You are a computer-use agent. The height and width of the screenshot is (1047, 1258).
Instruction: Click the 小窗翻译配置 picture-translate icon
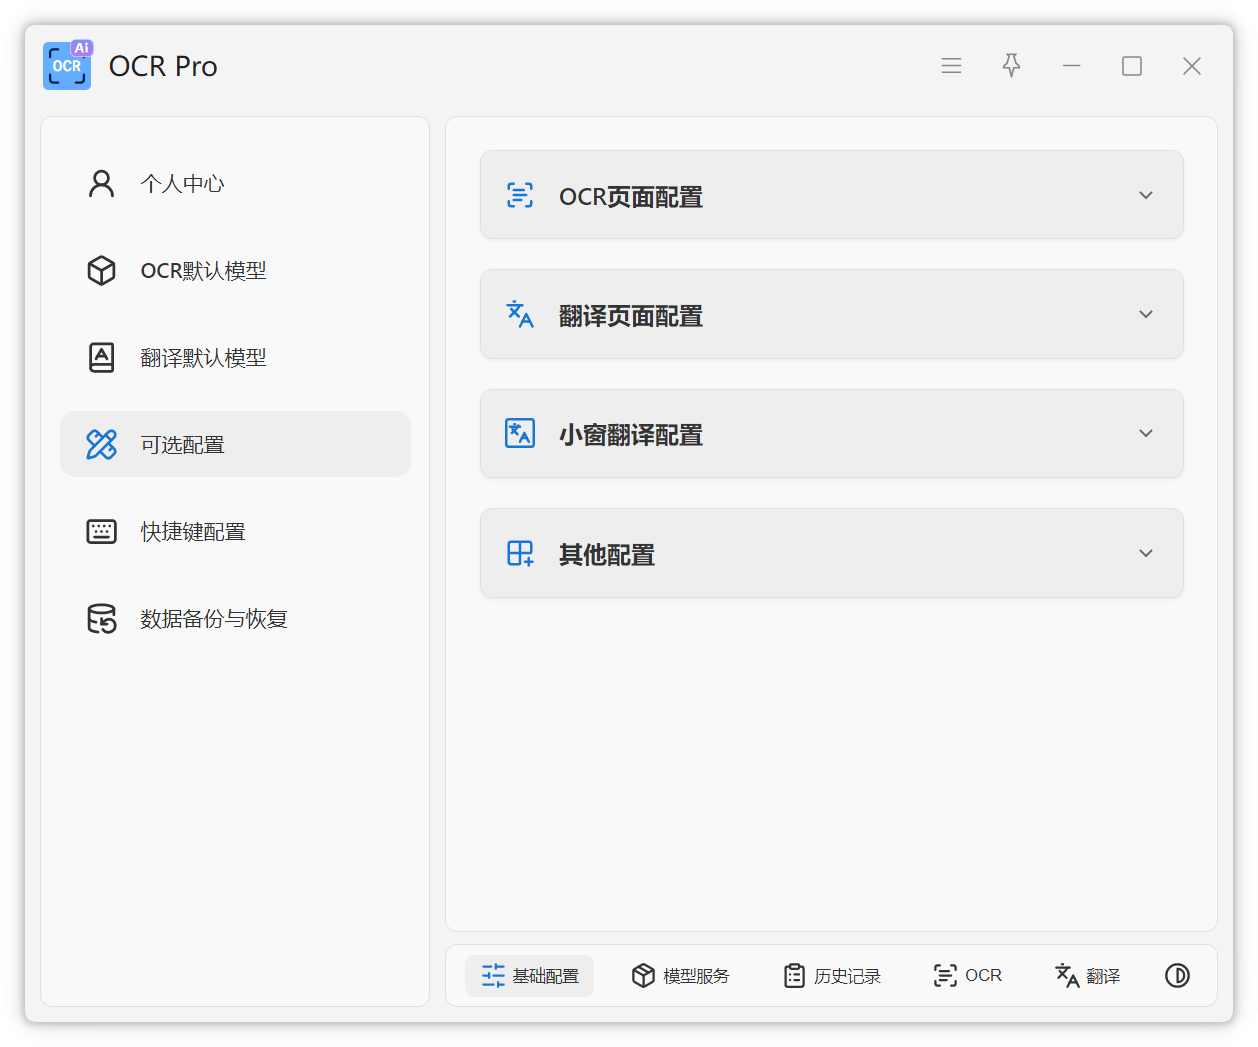(x=520, y=434)
